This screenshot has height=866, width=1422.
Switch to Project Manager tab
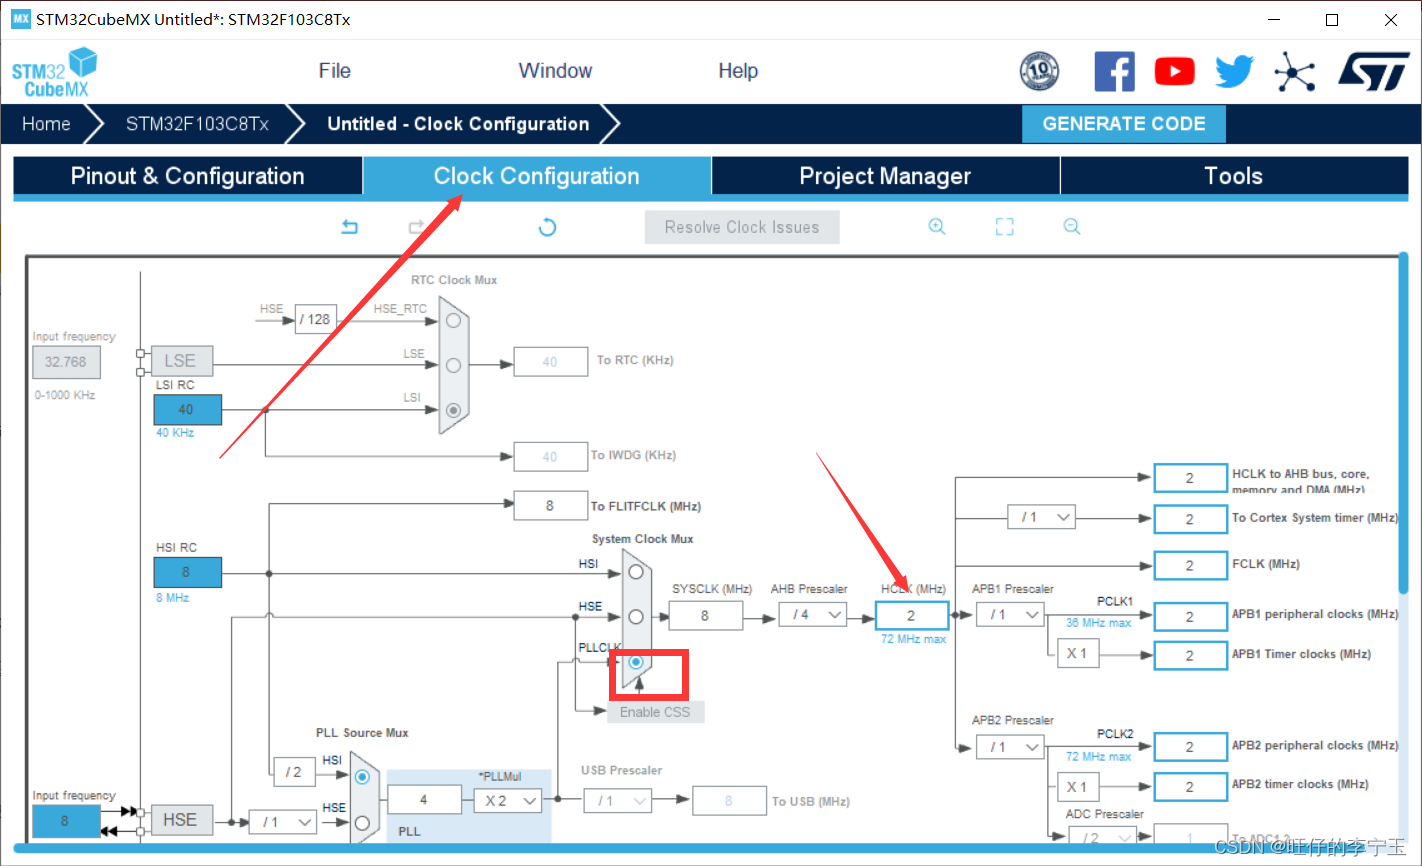click(x=885, y=176)
